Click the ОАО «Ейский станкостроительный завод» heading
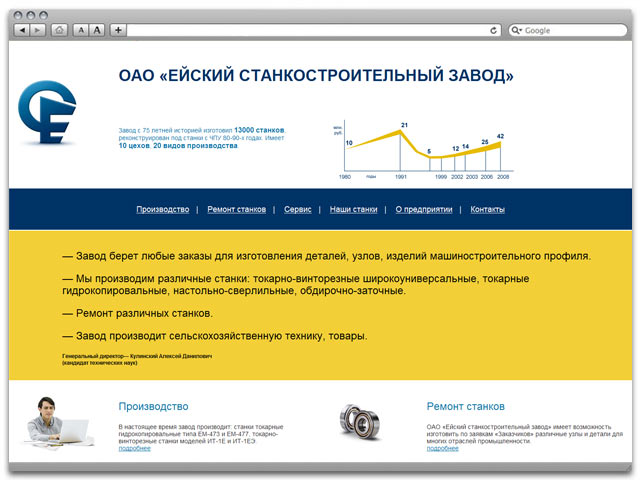 (x=316, y=76)
